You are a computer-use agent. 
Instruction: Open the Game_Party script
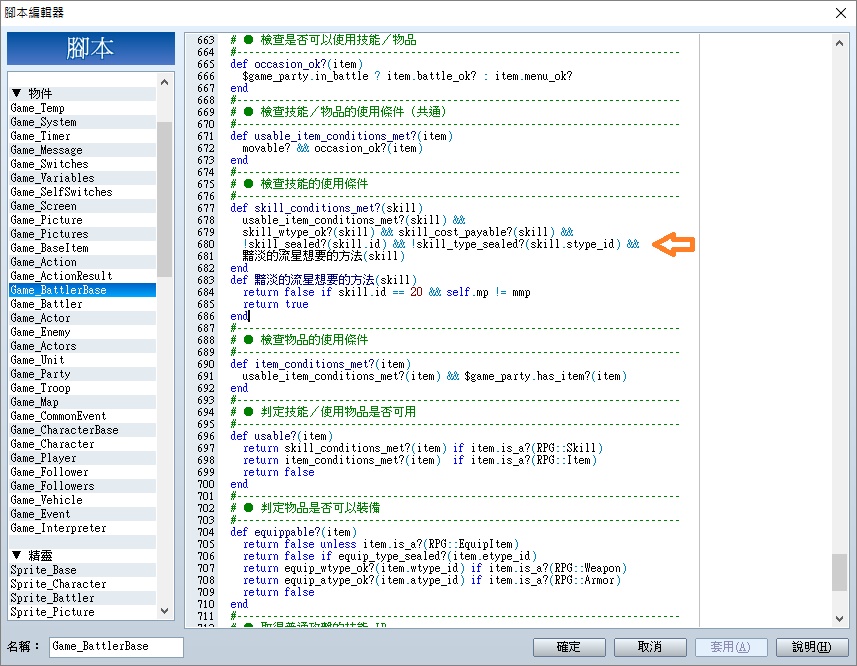pos(83,374)
